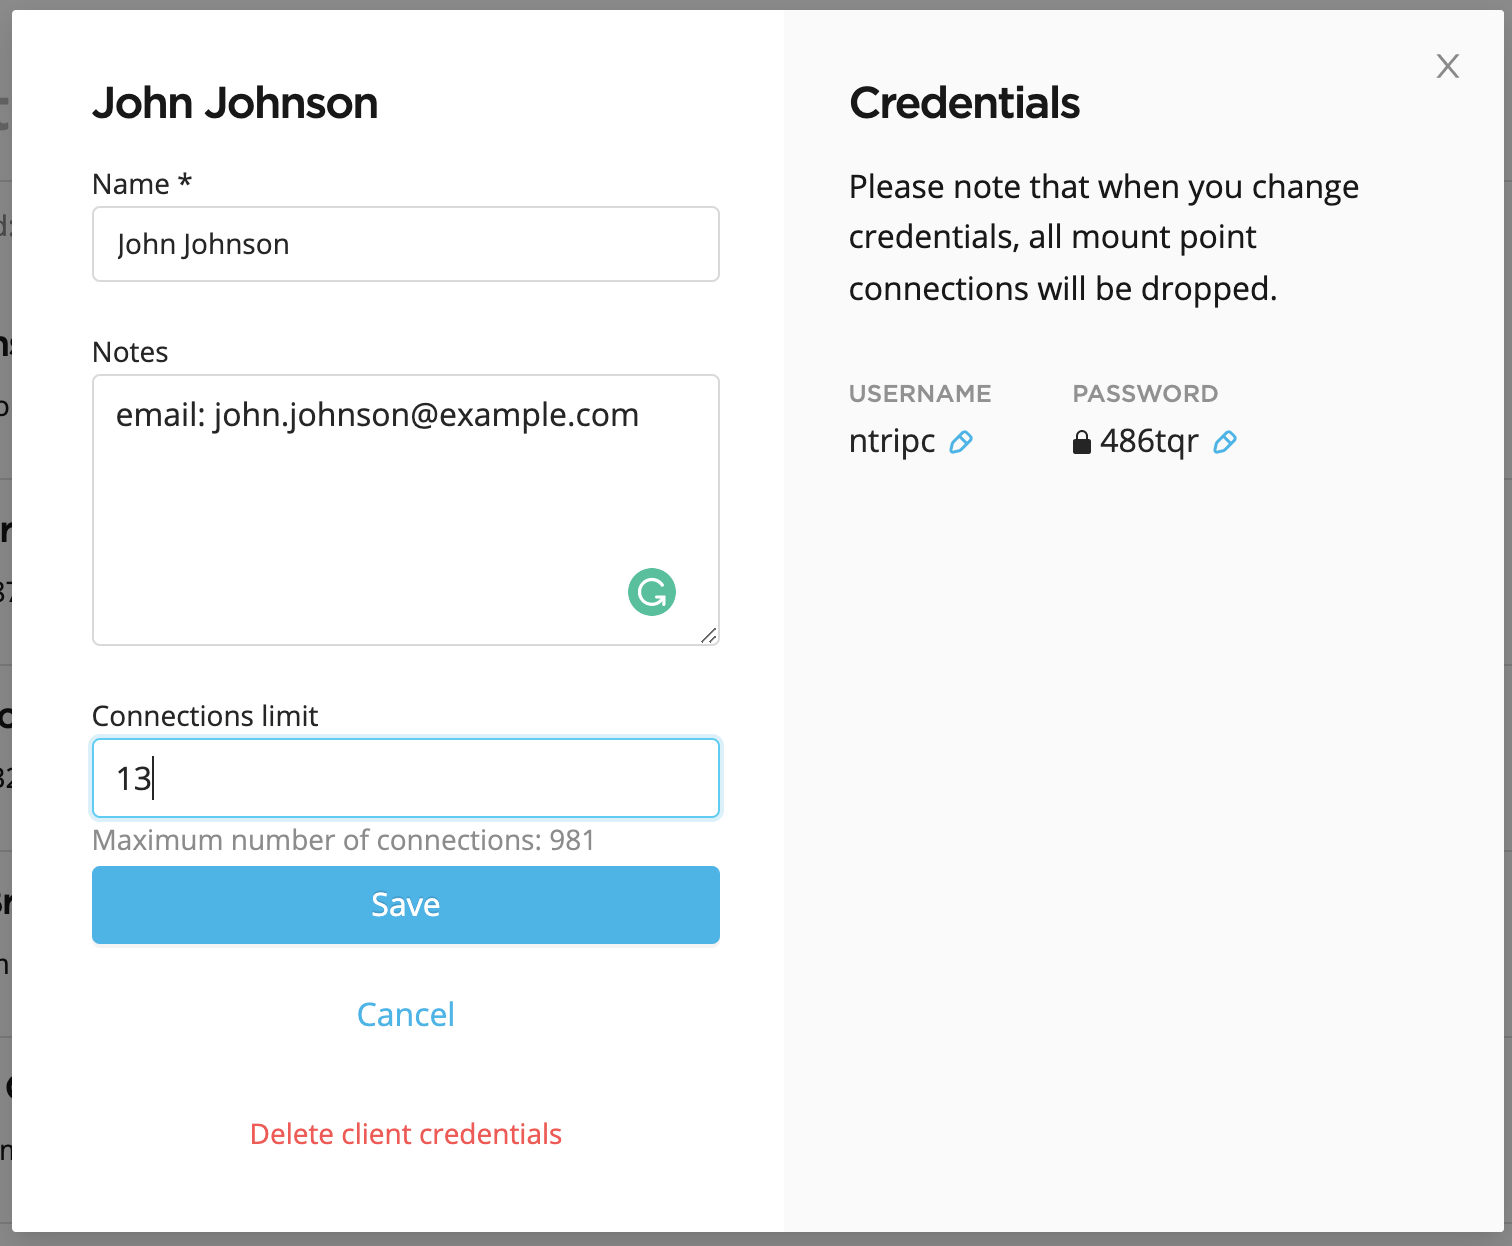Screen dimensions: 1512x1246
Task: Open the Grammarly widget in Notes
Action: tap(652, 592)
